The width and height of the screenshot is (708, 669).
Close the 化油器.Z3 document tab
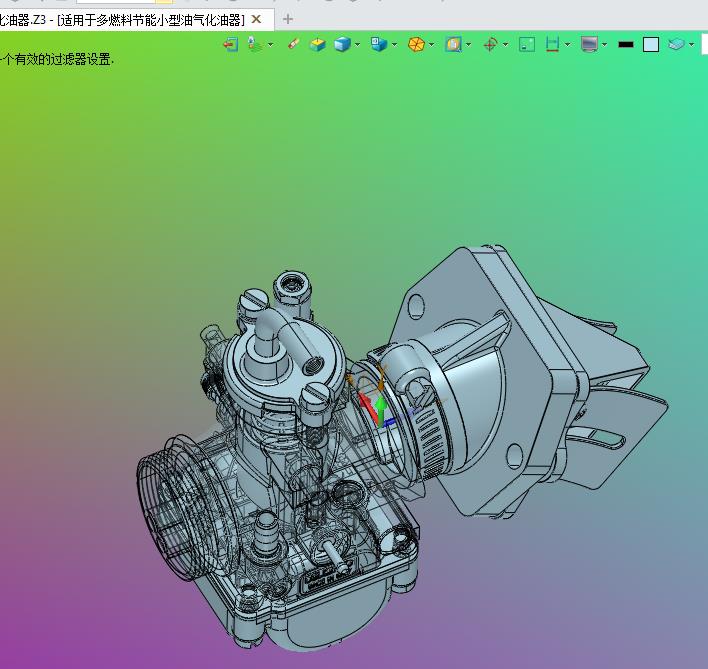256,19
